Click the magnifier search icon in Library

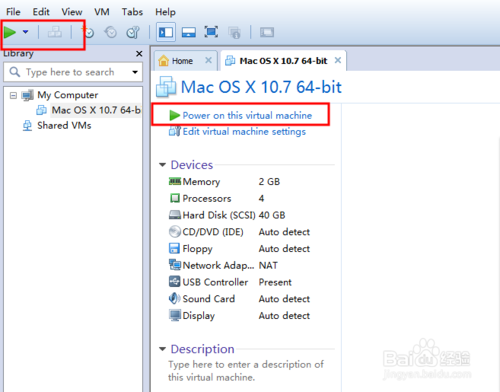[x=15, y=72]
